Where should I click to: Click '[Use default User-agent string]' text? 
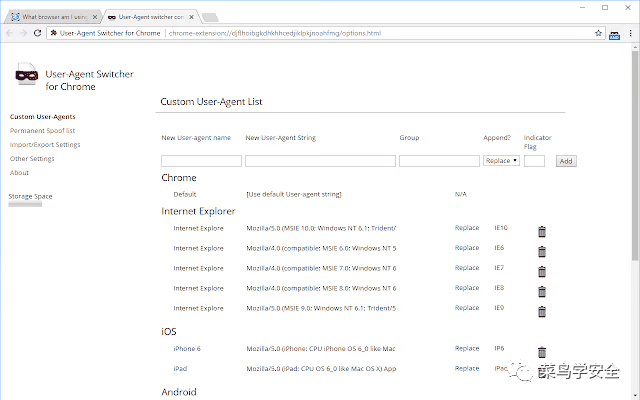click(x=294, y=194)
